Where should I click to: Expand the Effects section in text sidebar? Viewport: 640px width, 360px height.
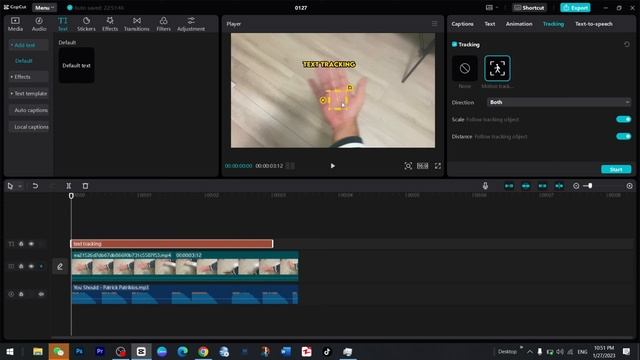[x=29, y=77]
